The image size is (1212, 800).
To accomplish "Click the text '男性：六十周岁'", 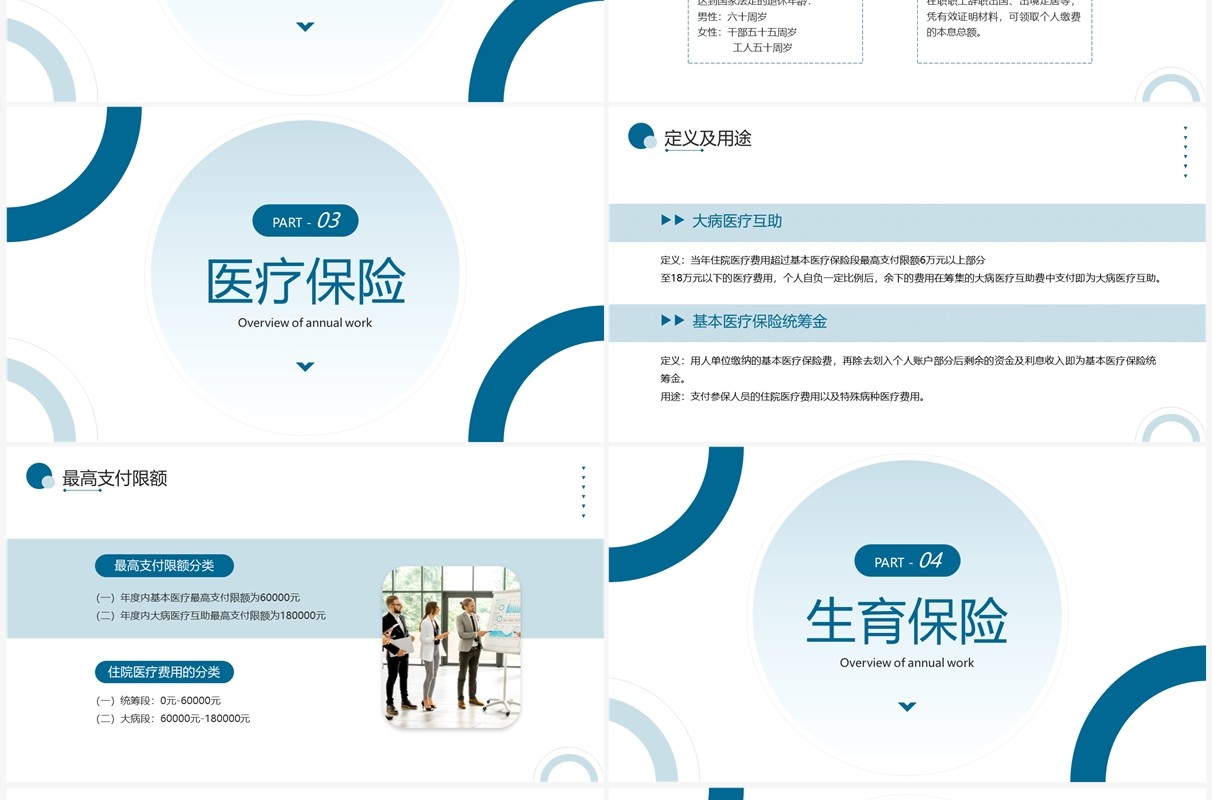I will [x=732, y=17].
